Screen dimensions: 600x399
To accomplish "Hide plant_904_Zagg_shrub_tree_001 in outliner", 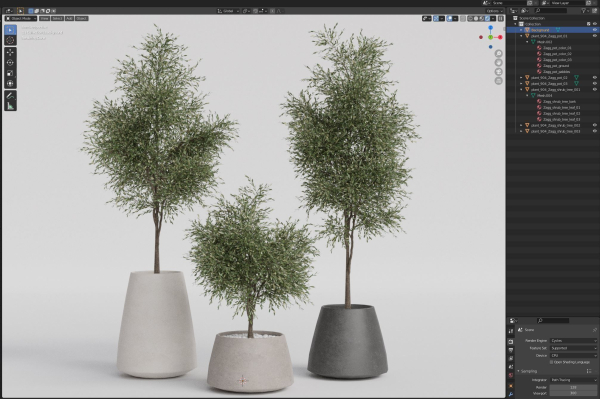I will pos(595,90).
